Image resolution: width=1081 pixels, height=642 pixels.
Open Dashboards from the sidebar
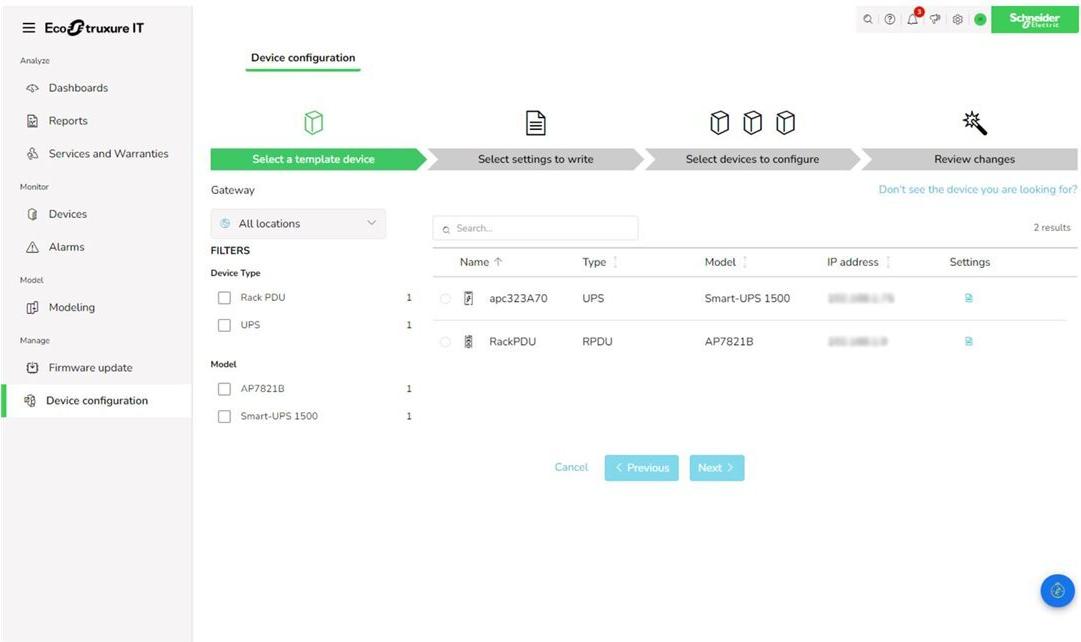78,88
